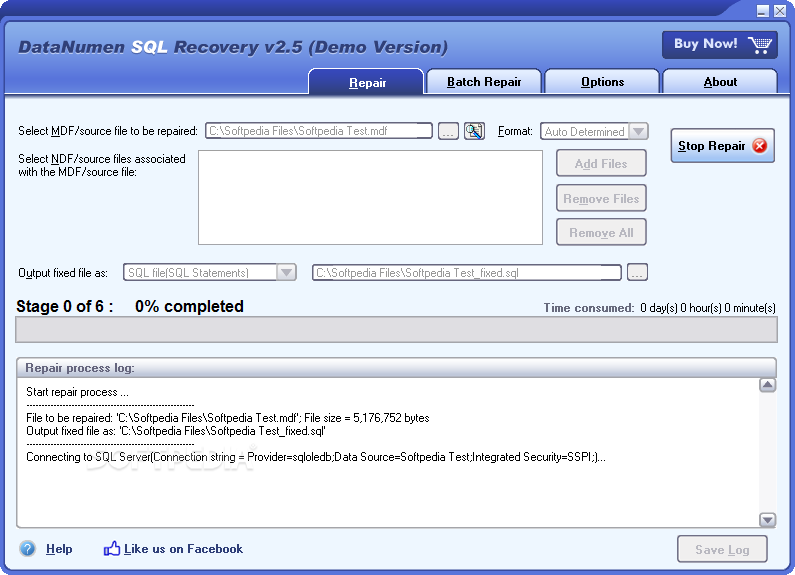Click the DataNumen SQL Recovery v2.5 title

(233, 47)
